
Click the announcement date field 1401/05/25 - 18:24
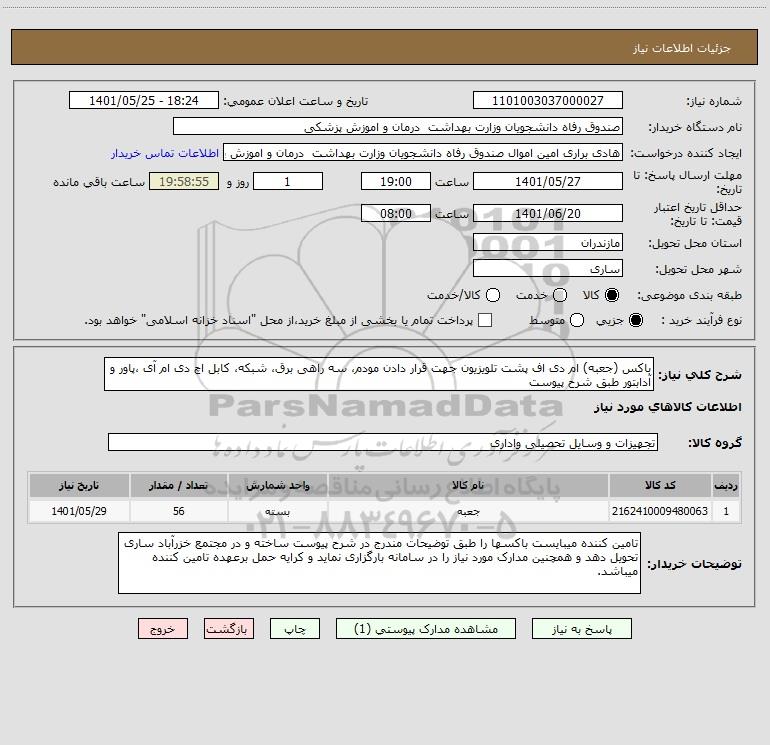click(143, 100)
